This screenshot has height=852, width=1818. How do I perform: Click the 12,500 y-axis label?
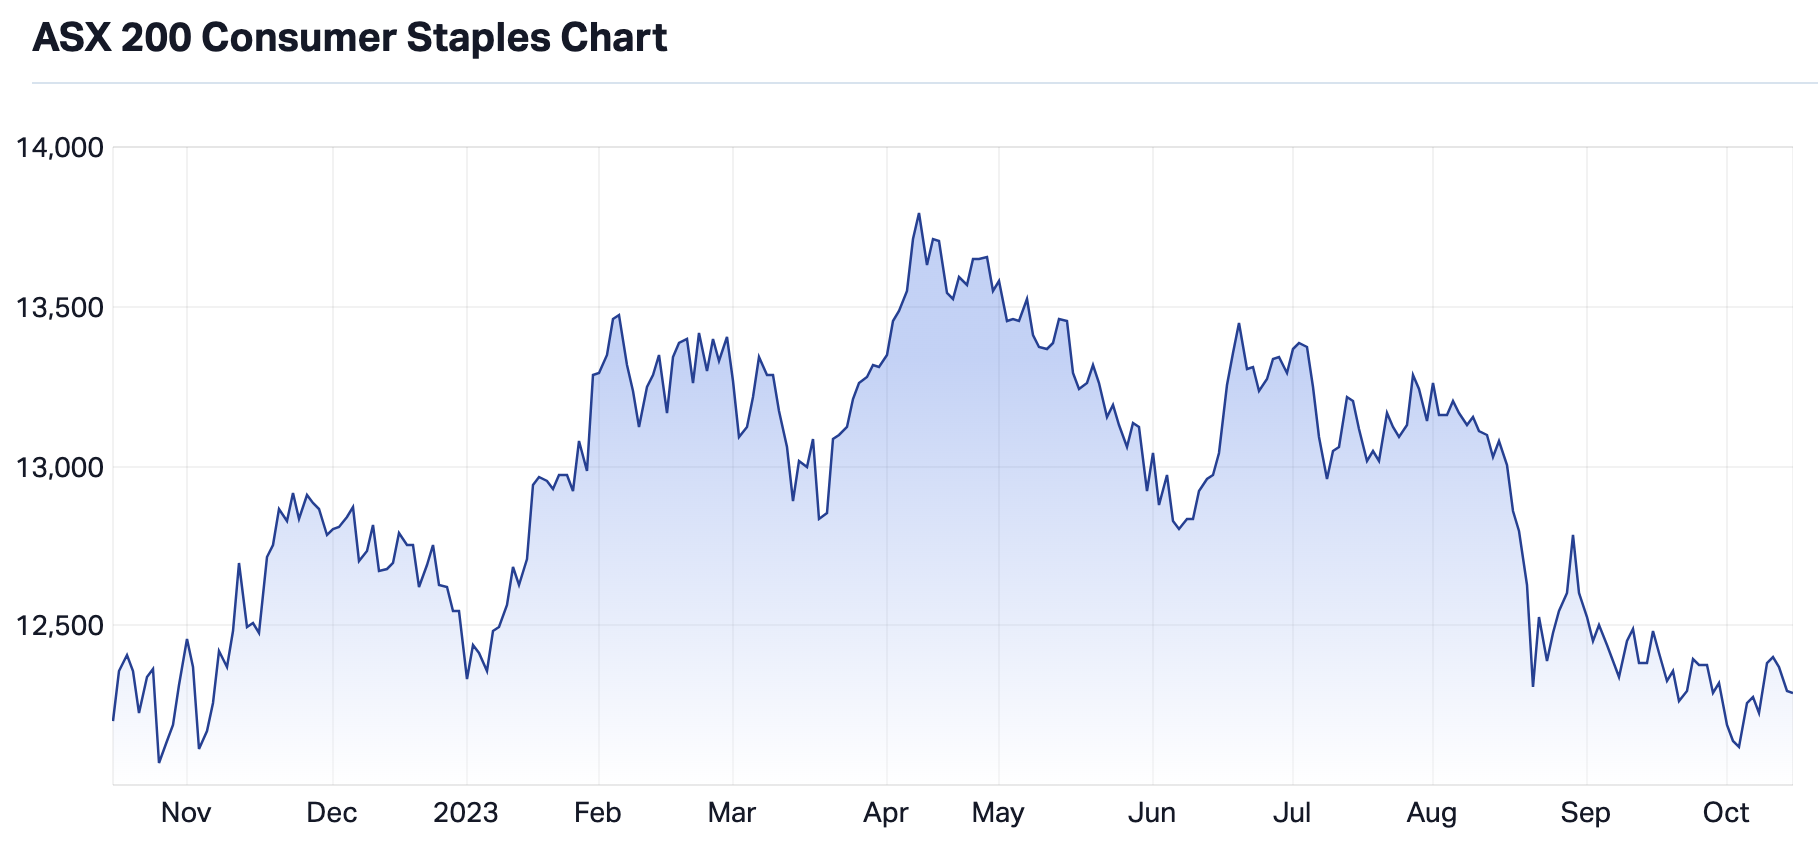pyautogui.click(x=60, y=626)
